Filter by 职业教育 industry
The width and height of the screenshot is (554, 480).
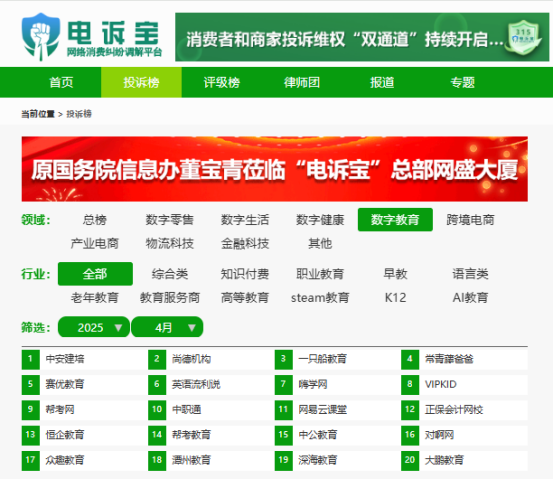point(320,274)
